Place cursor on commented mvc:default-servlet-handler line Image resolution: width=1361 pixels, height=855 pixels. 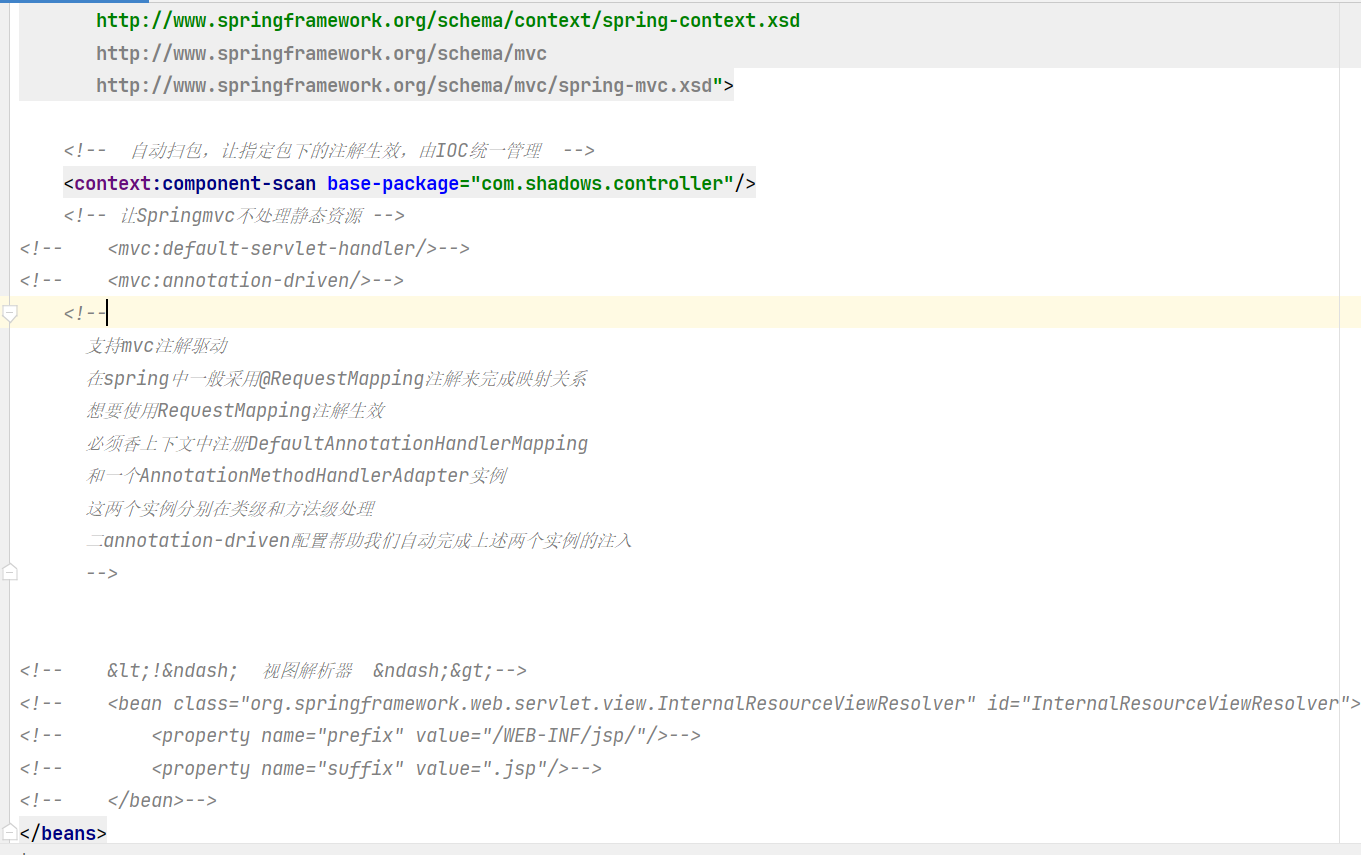tap(272, 248)
